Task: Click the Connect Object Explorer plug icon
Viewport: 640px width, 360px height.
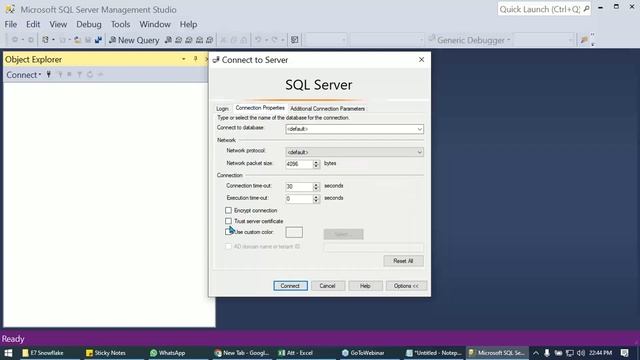Action: click(49, 75)
